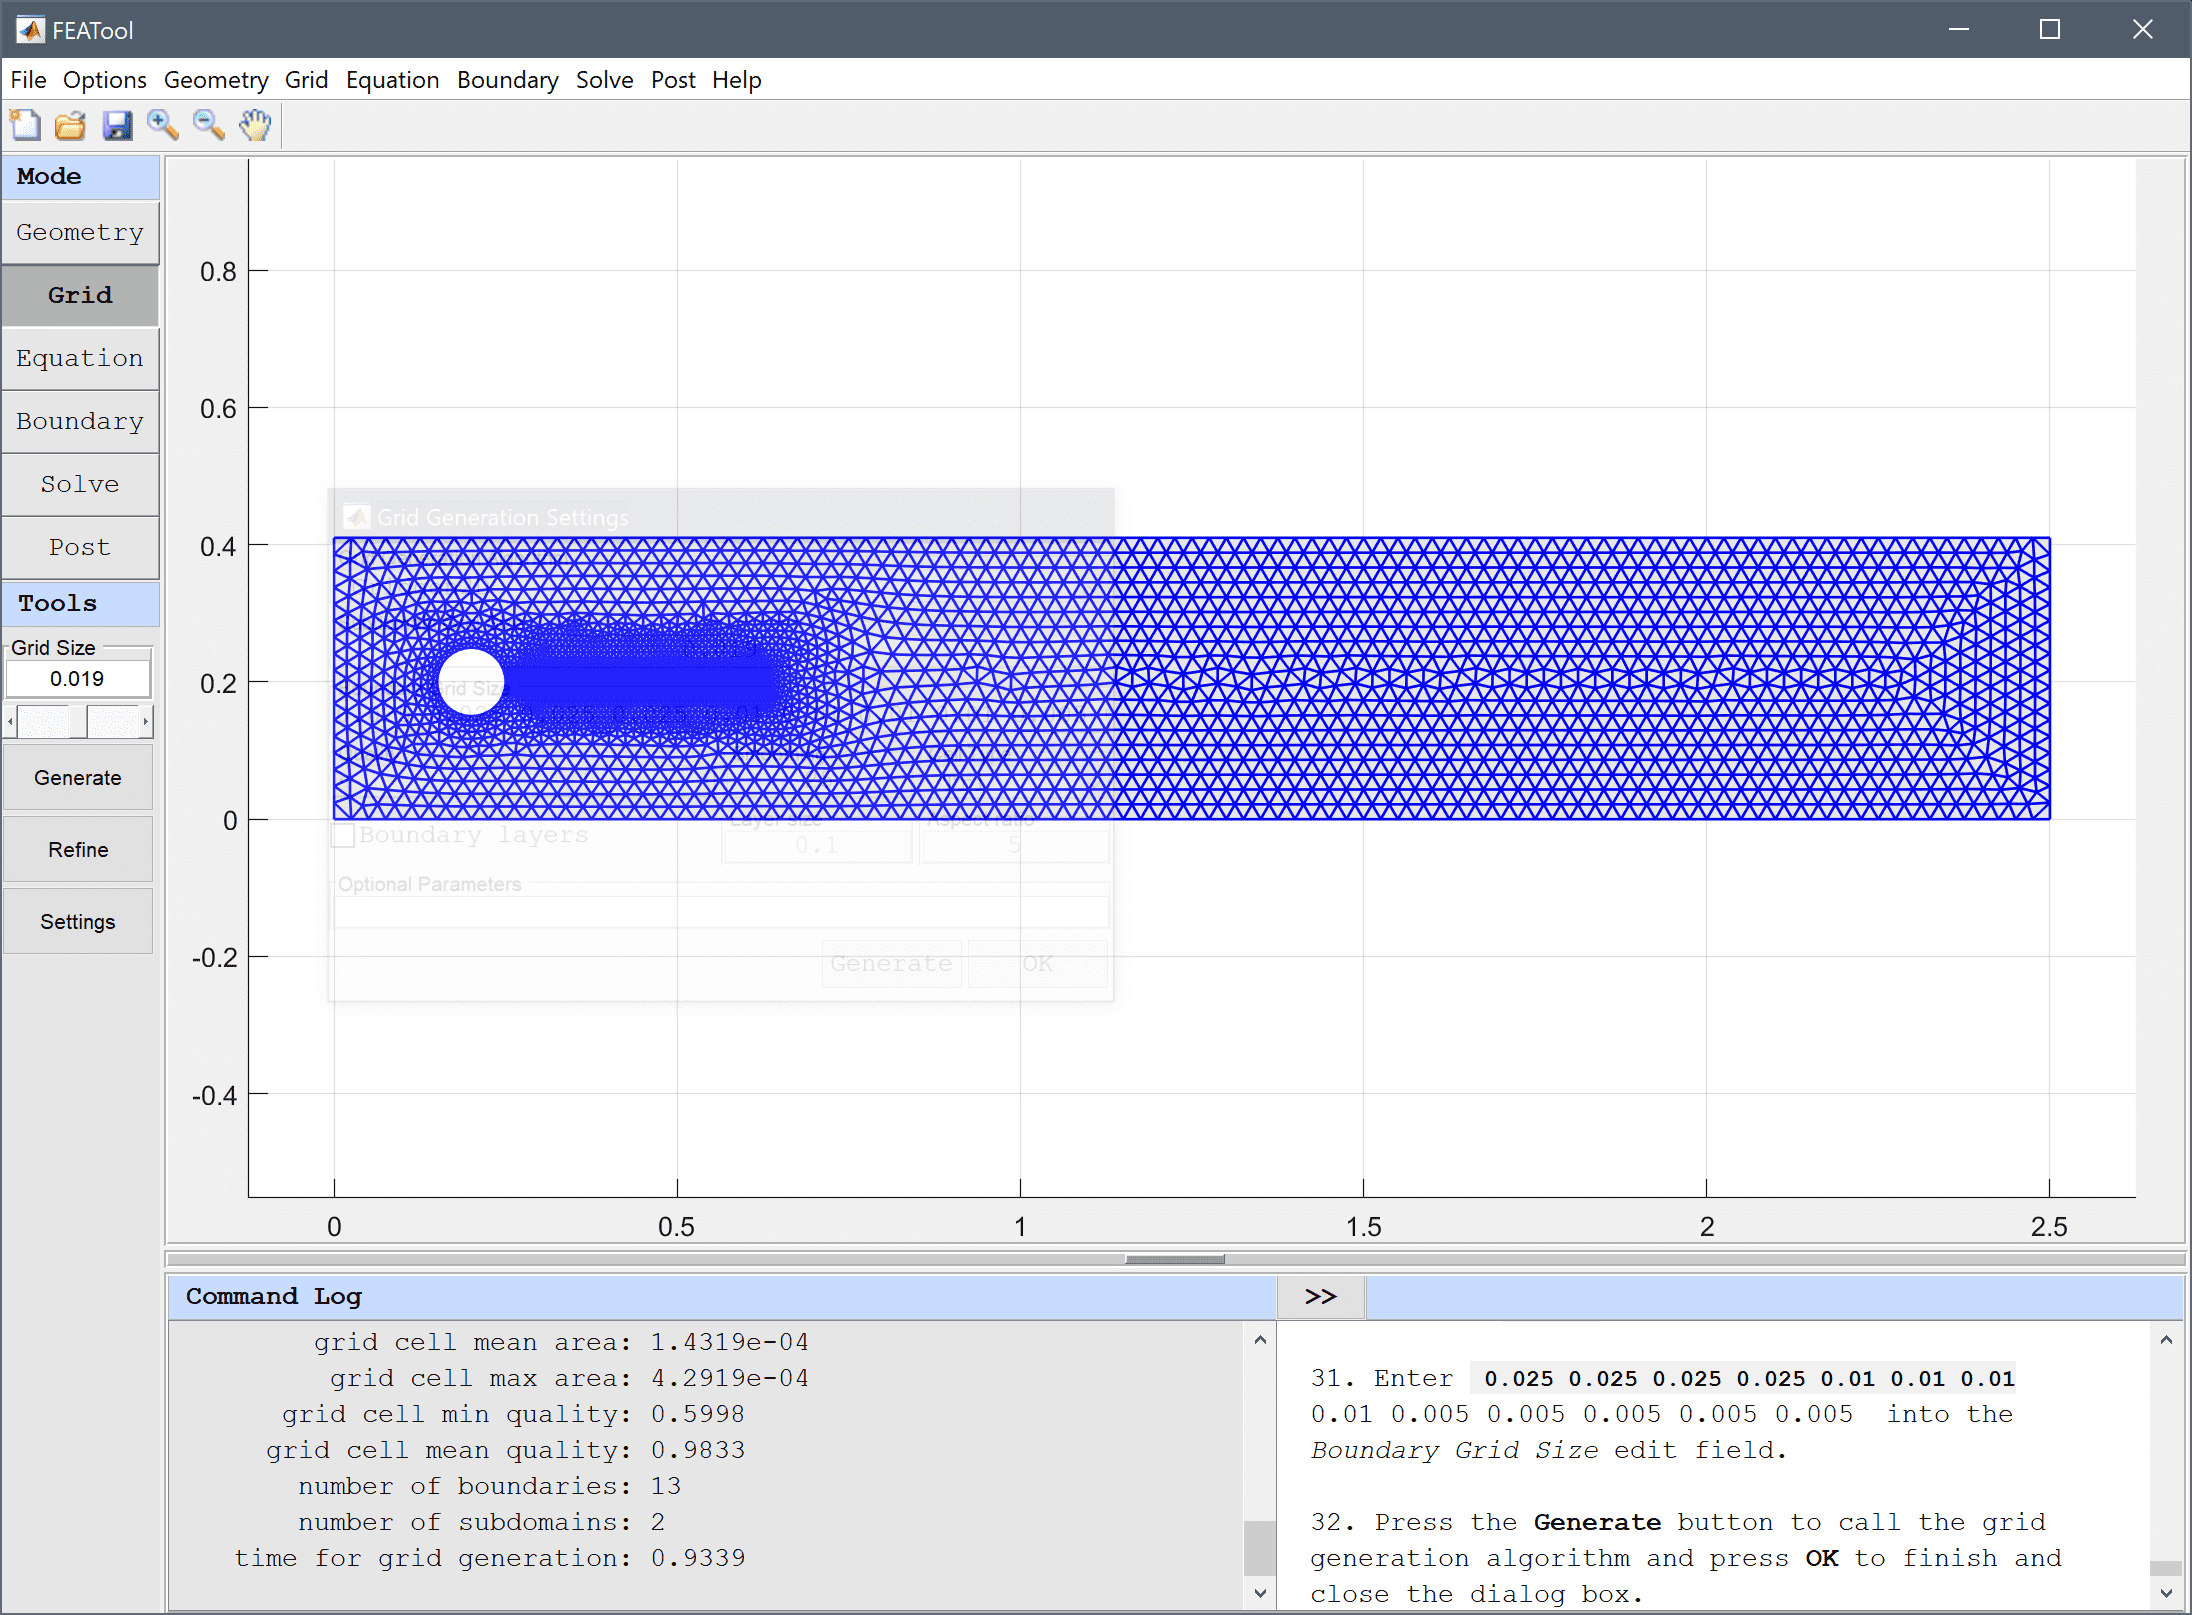Switch to Equation mode in the sidebar
Screen dimensions: 2192x1615
80,358
